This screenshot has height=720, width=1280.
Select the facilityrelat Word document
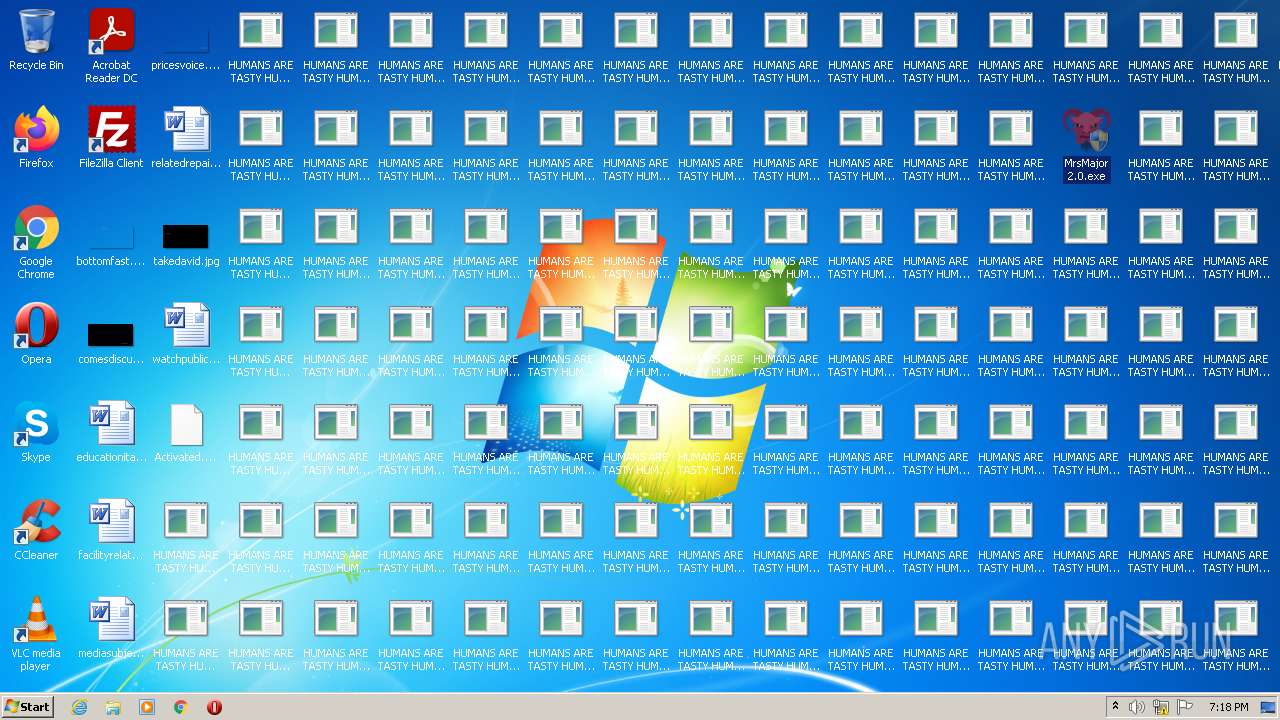tap(111, 530)
